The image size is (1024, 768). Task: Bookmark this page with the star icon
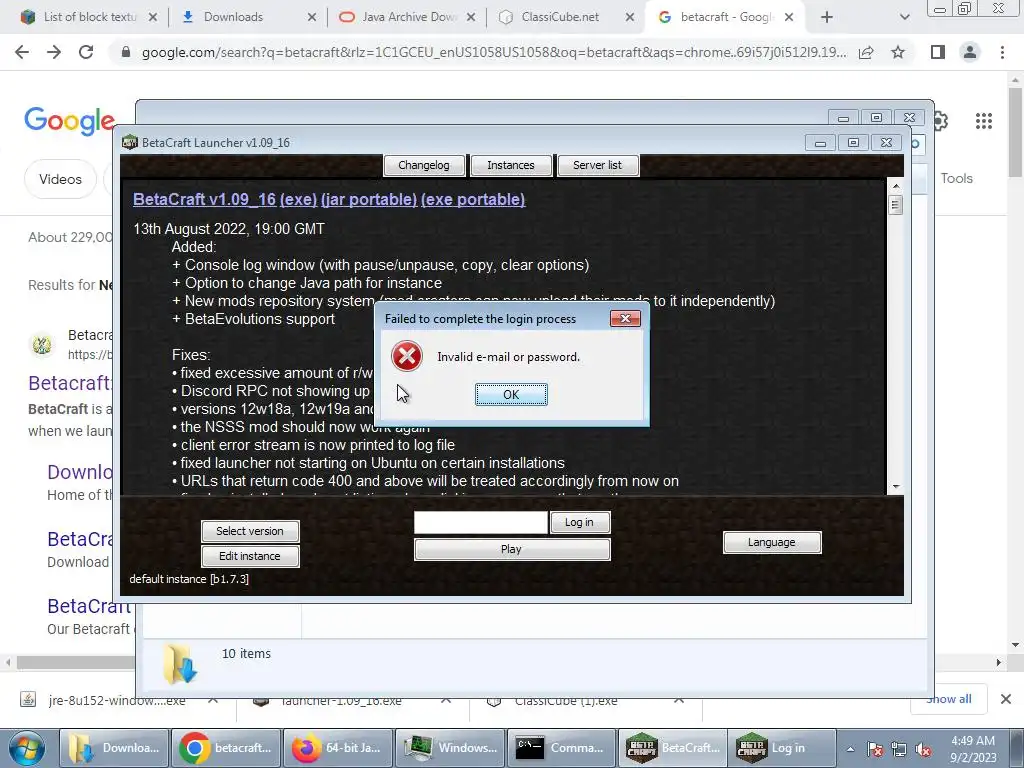coord(898,52)
